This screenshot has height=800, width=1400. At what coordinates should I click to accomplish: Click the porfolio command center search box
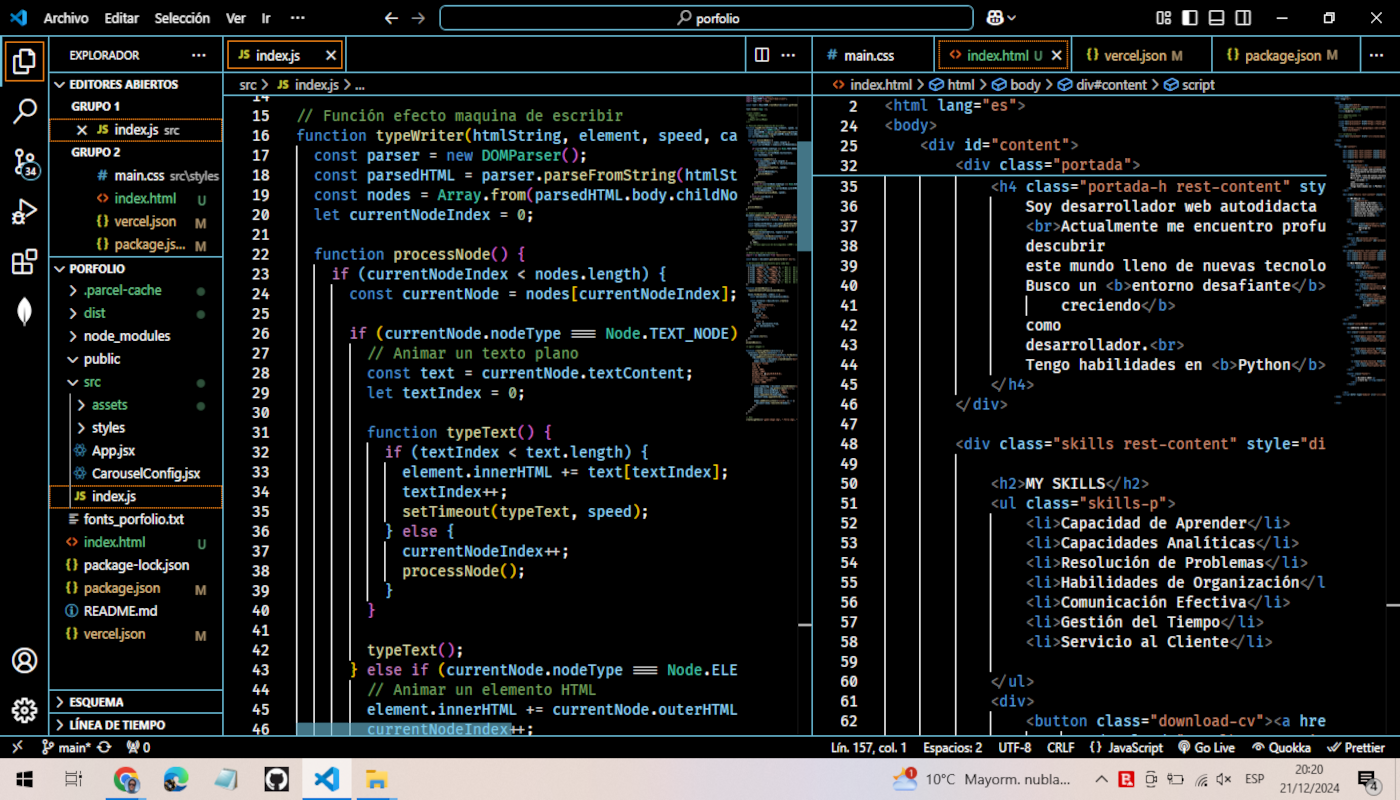coord(706,18)
